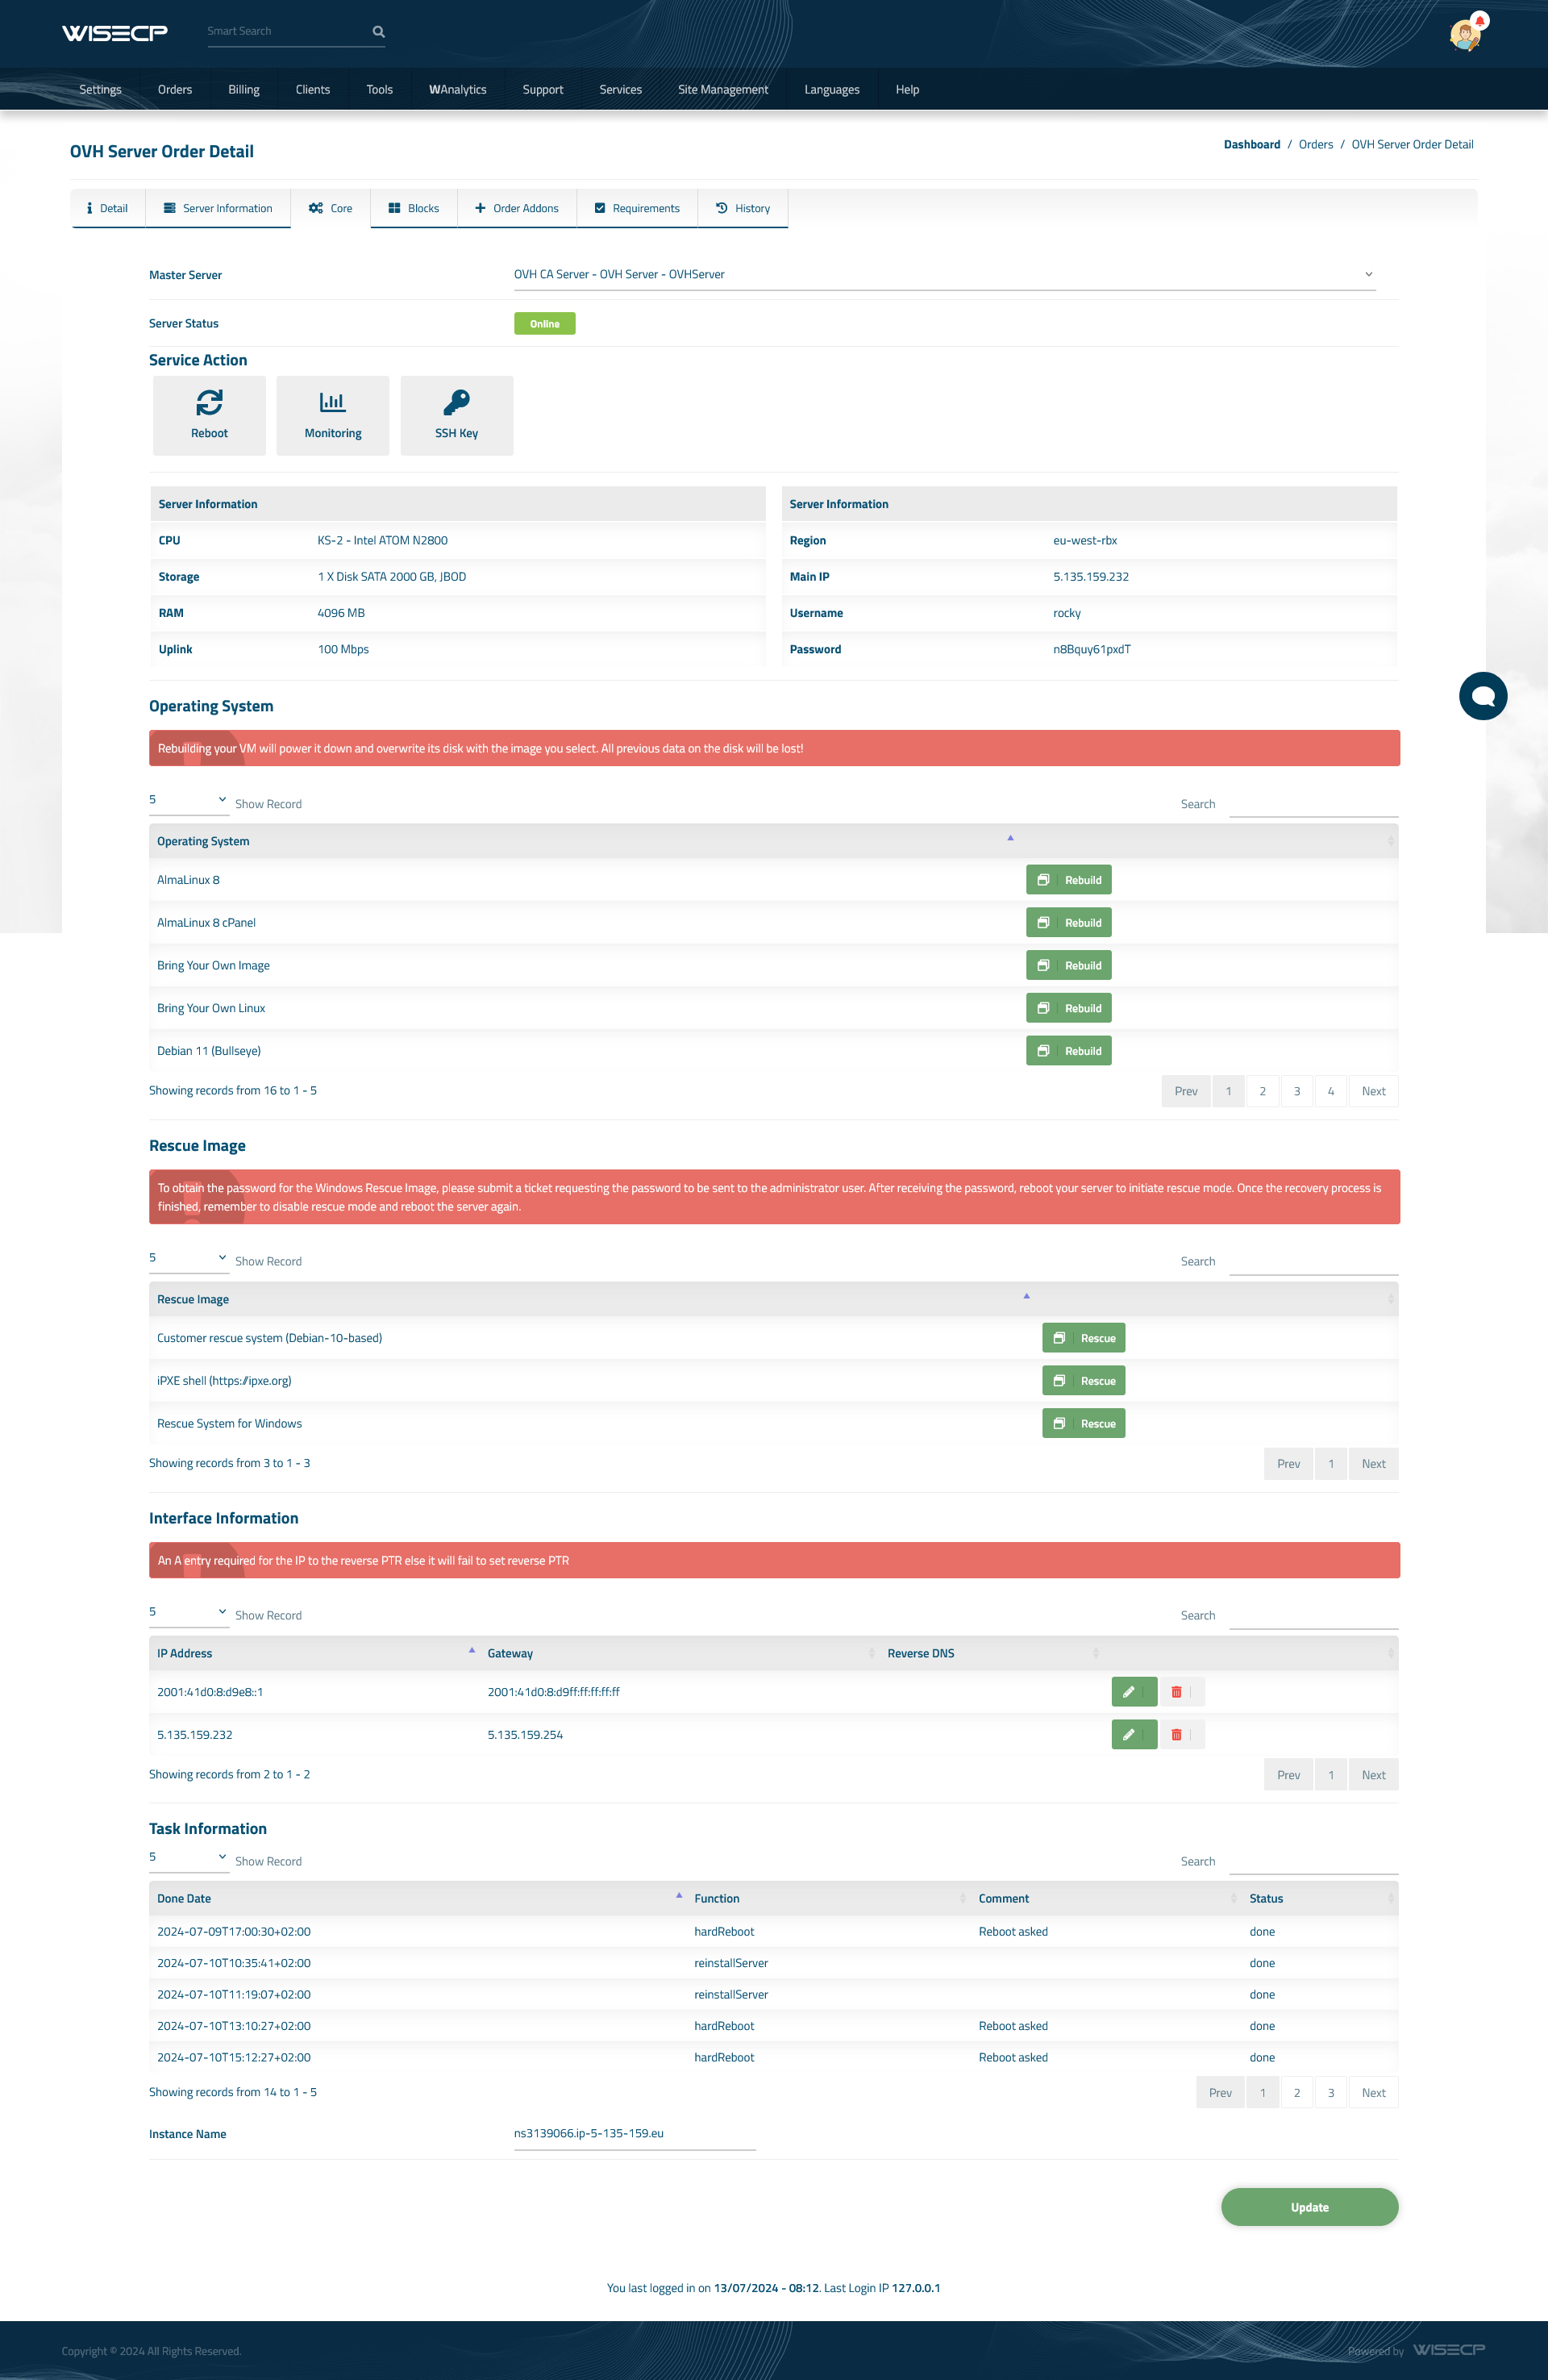Image resolution: width=1548 pixels, height=2380 pixels.
Task: Click the WISECP logo in header
Action: tap(115, 33)
